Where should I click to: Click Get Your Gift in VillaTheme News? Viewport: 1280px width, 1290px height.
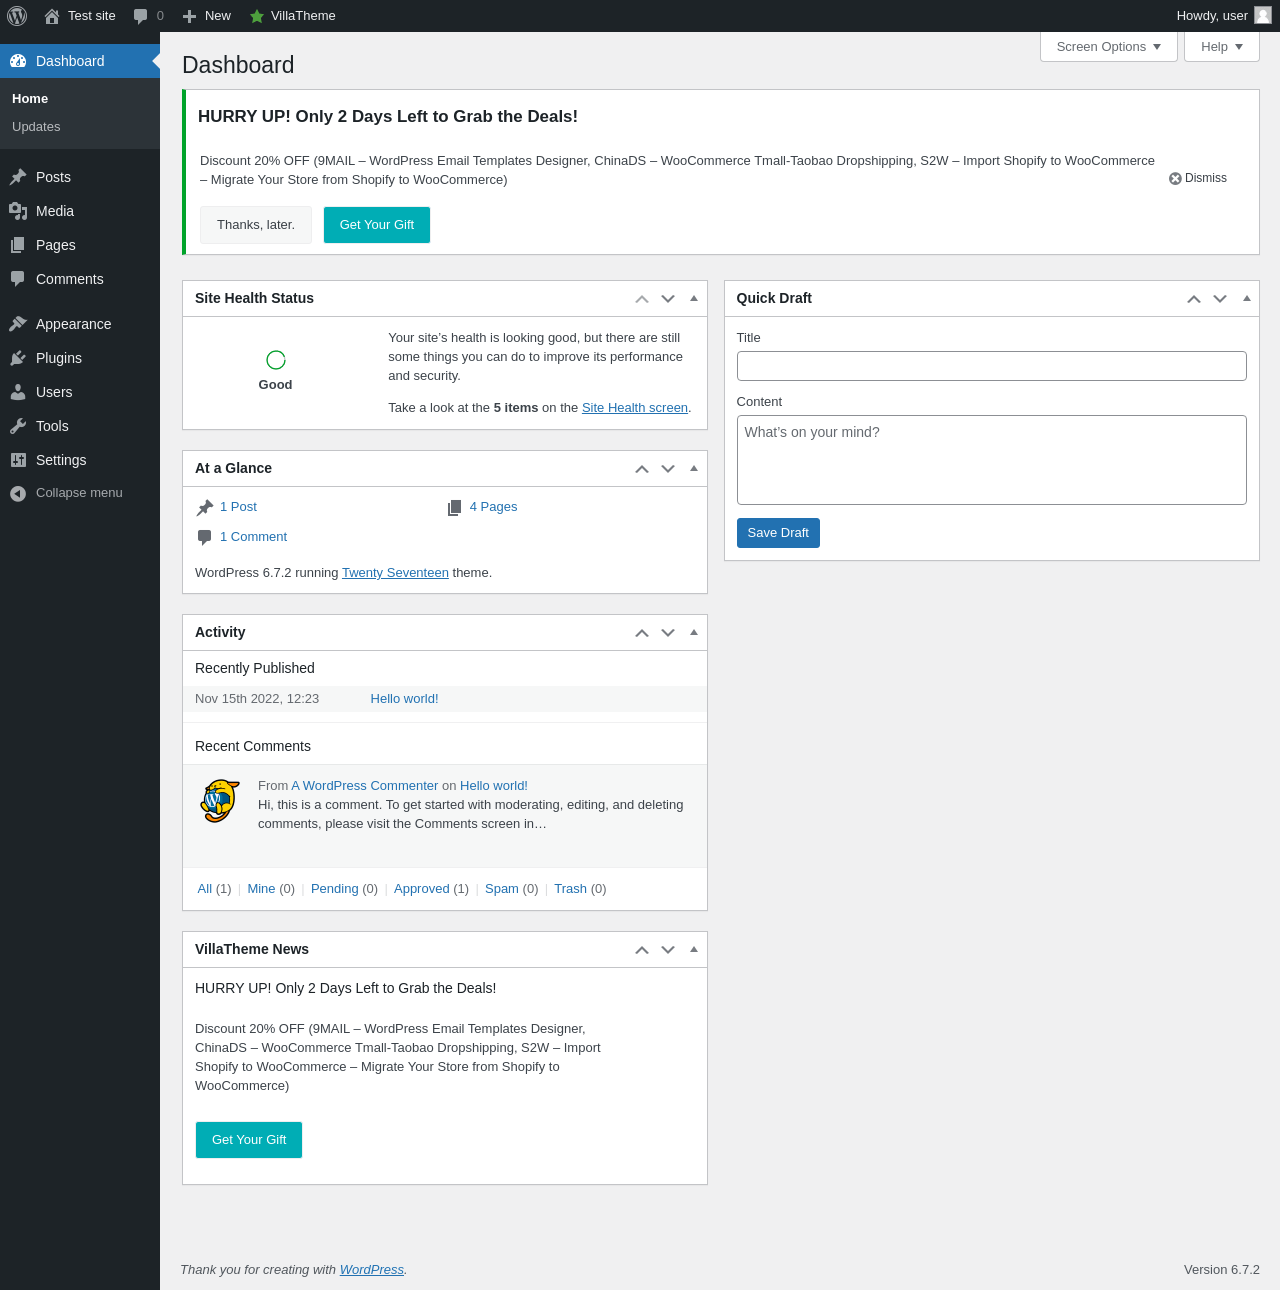click(x=249, y=1140)
